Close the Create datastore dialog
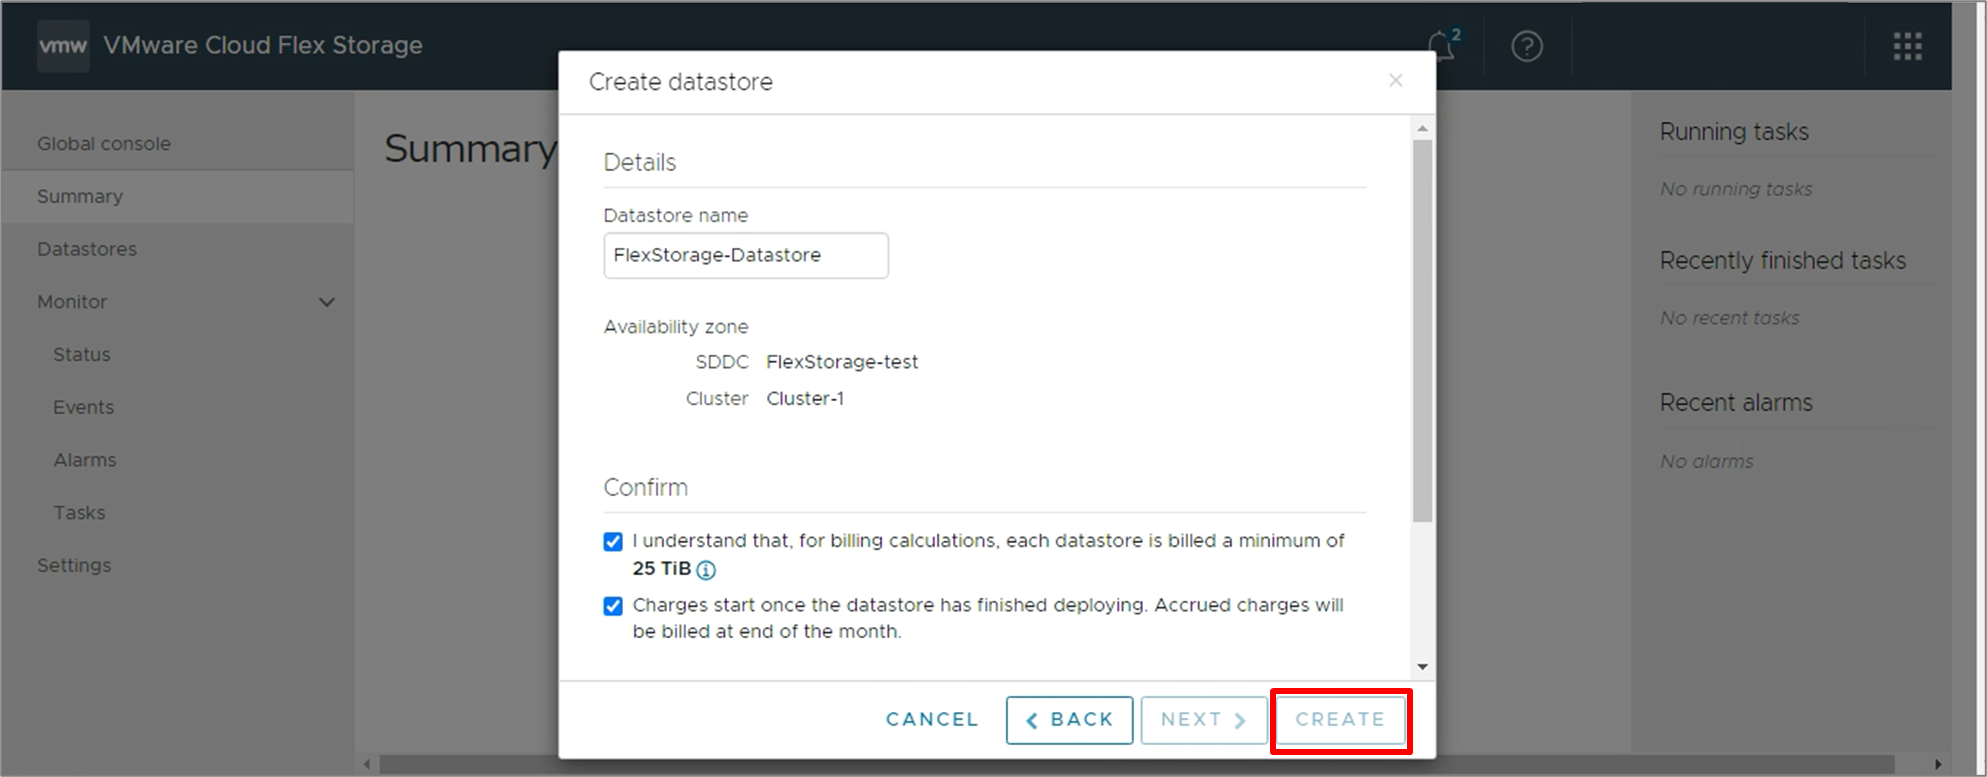 pos(1396,80)
